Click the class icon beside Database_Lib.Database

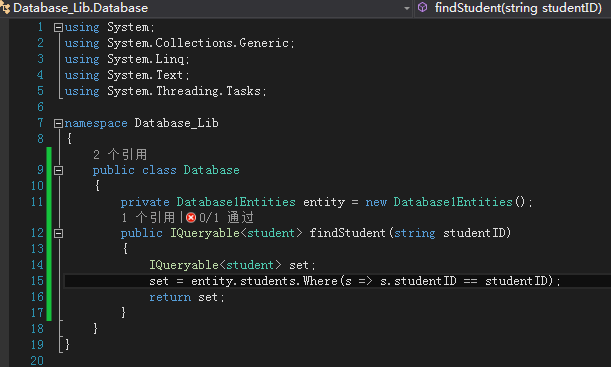tap(5, 7)
